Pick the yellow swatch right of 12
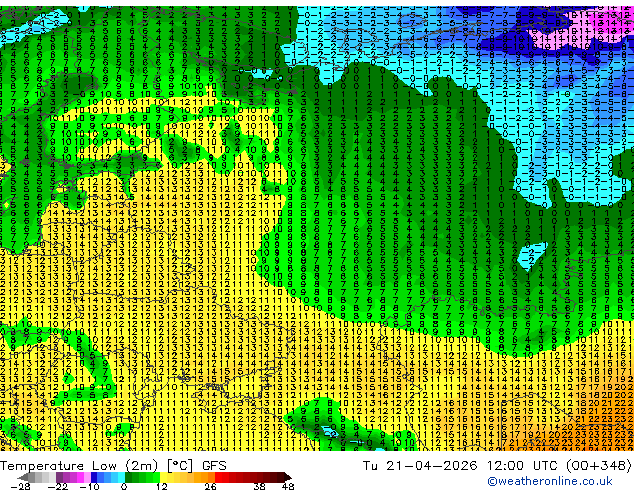Viewport: 634px width, 490px height. tap(163, 477)
